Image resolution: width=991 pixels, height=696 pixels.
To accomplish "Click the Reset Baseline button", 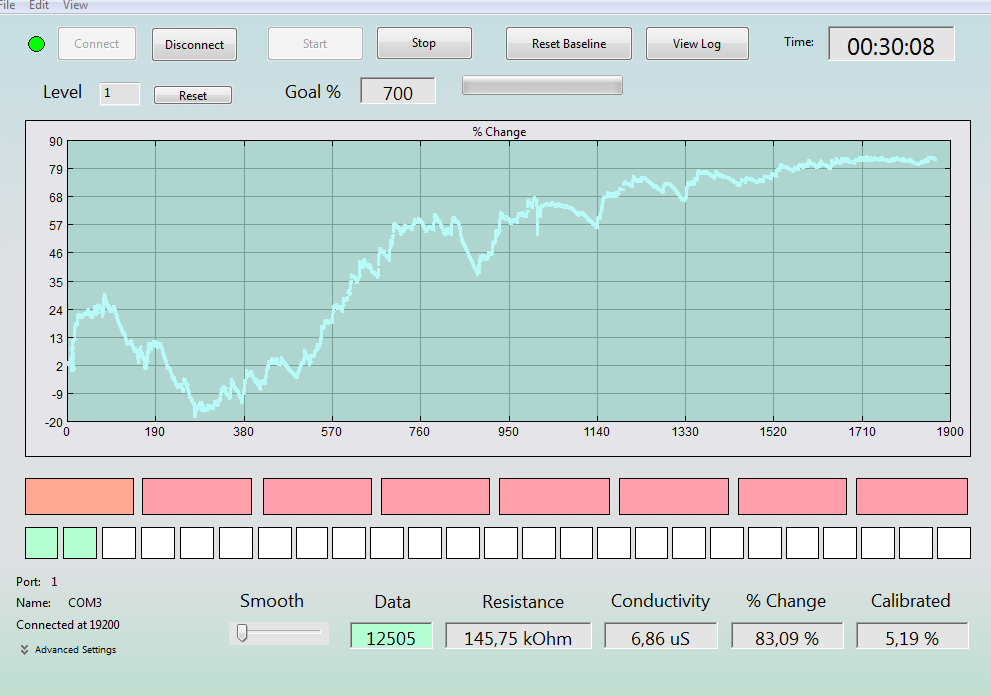I will point(569,44).
